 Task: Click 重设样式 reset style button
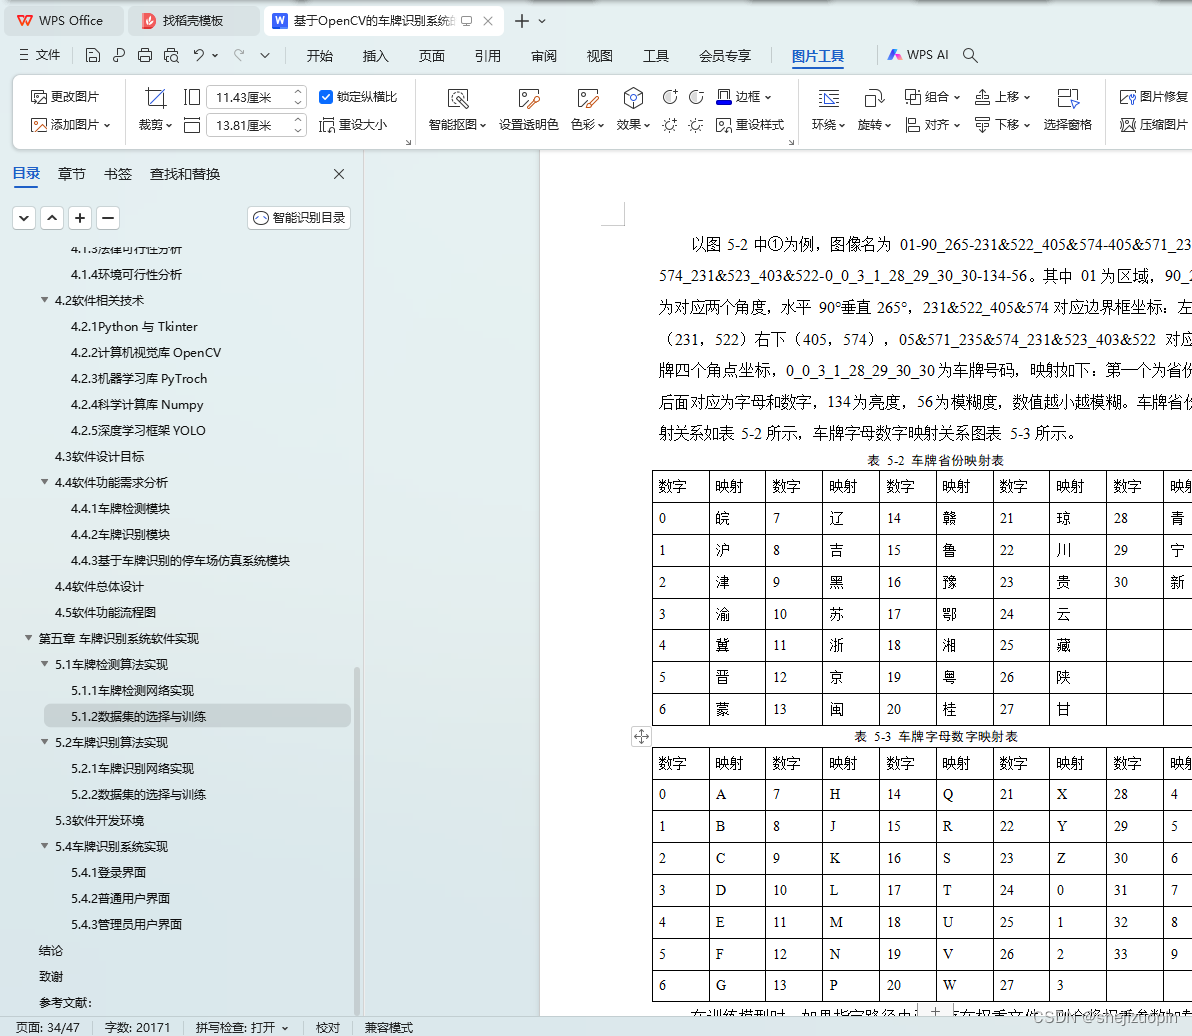(x=750, y=125)
